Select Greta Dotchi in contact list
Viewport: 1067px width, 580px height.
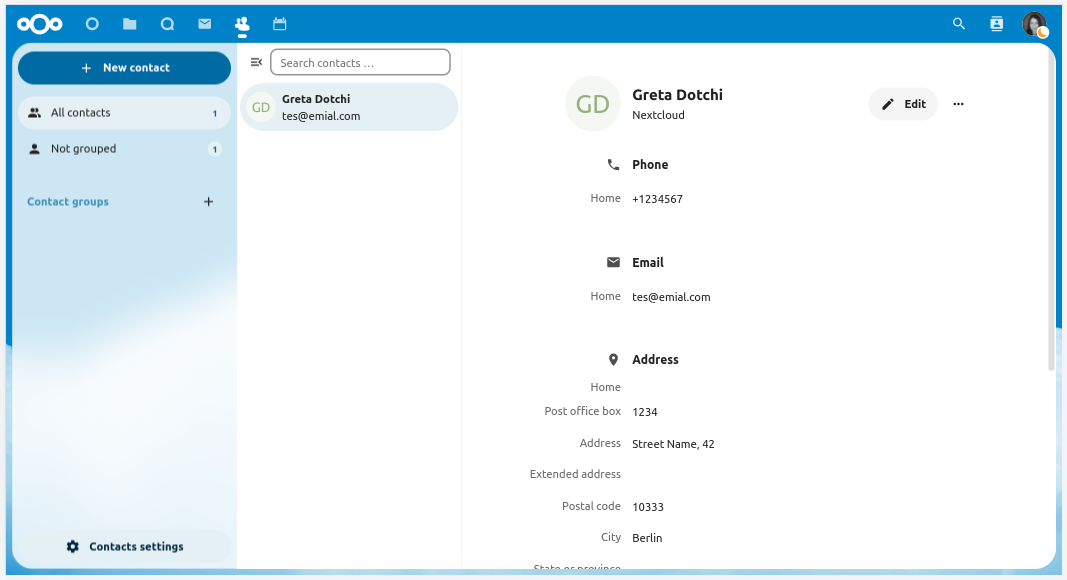(x=349, y=107)
